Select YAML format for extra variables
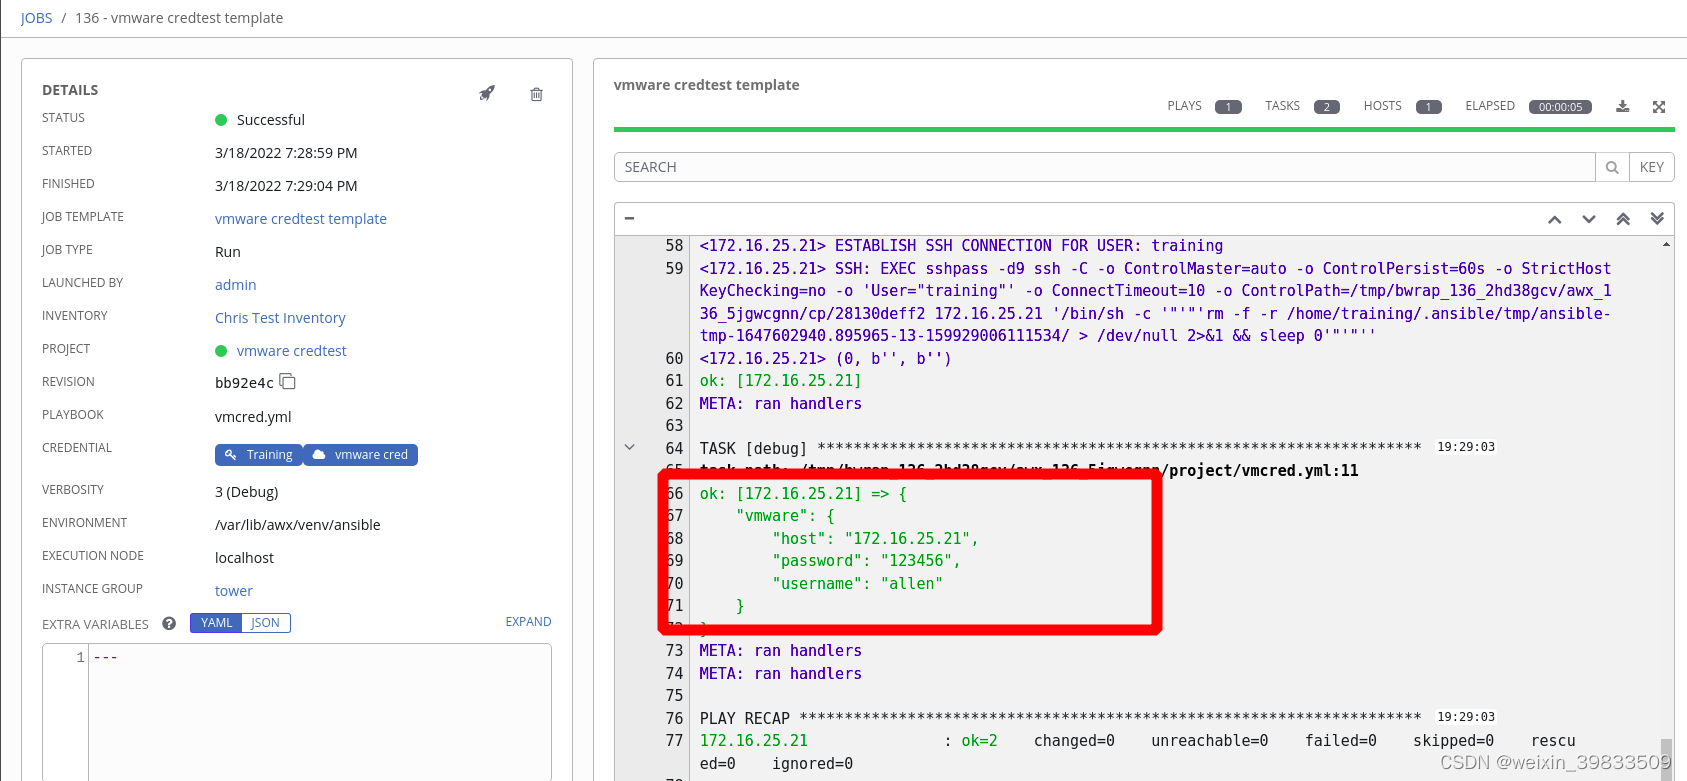Screen dimensions: 1687x781 pyautogui.click(x=216, y=623)
